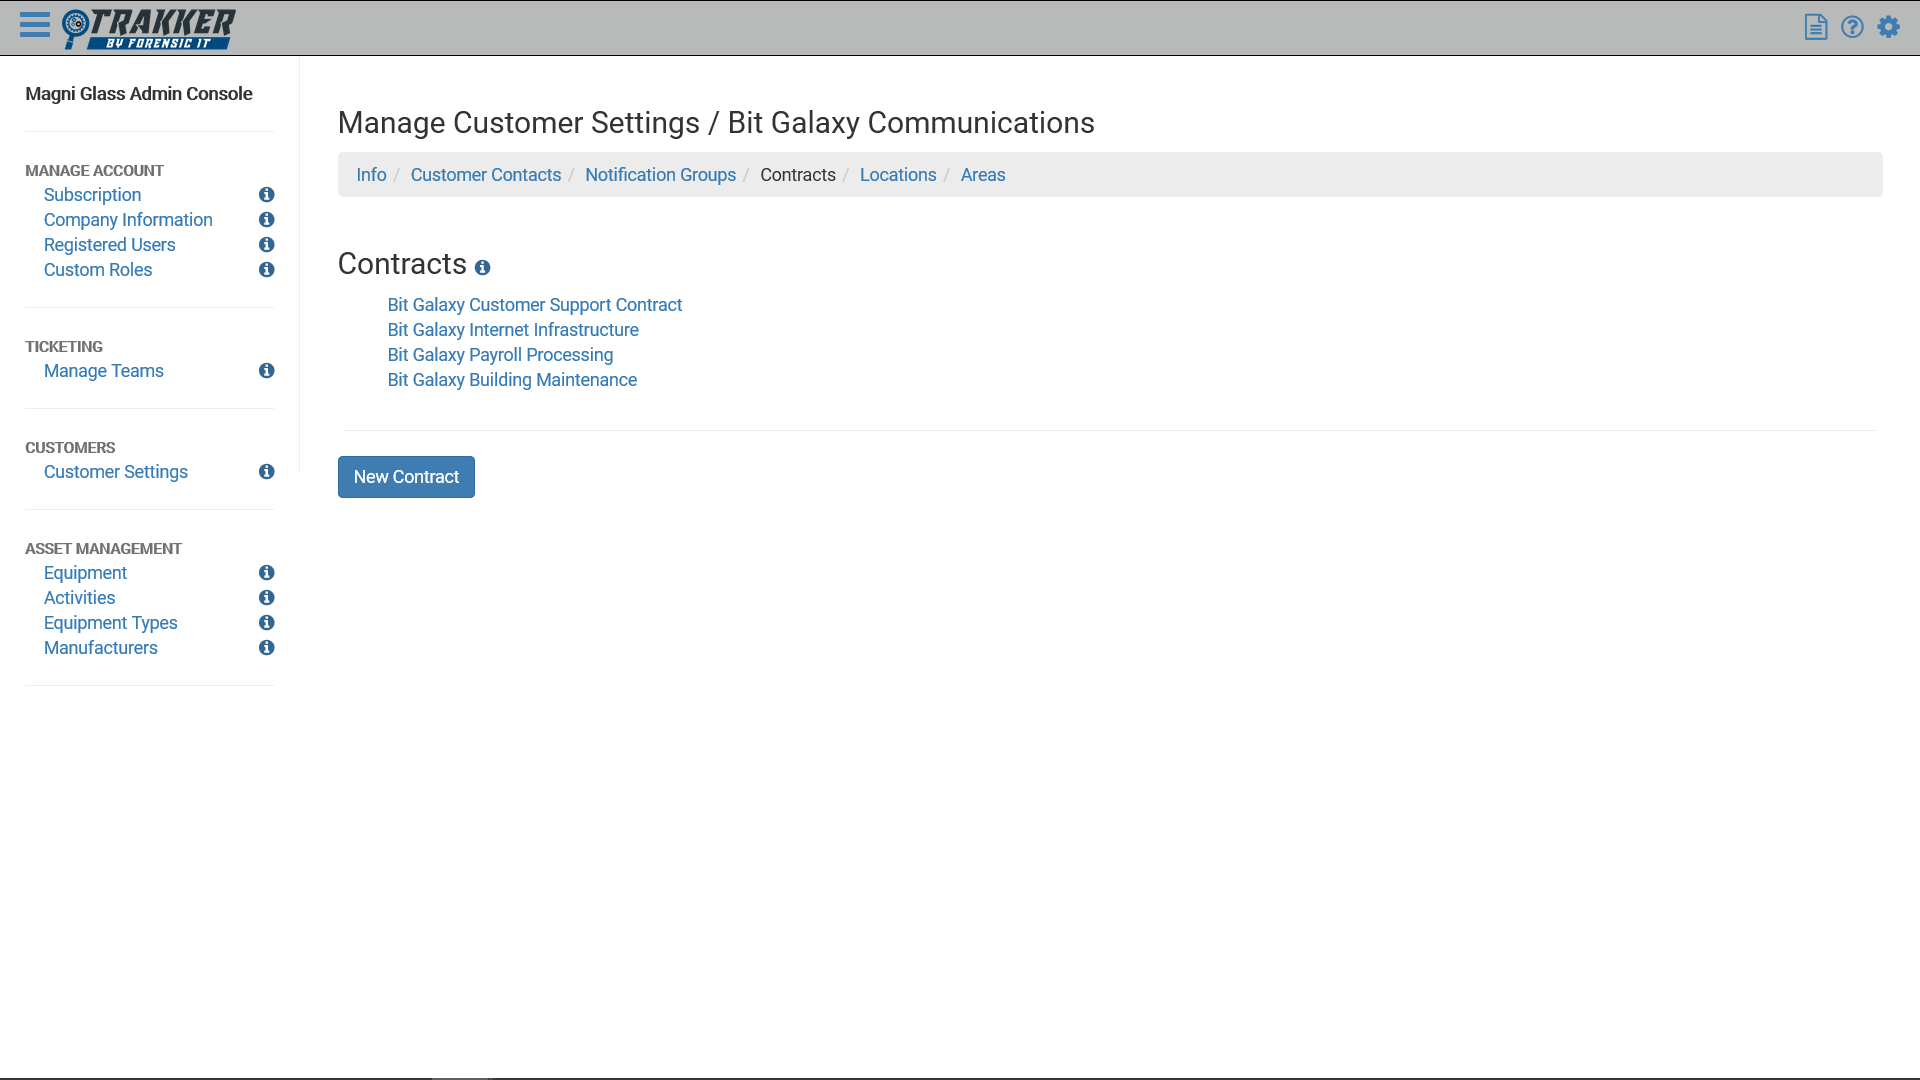This screenshot has height=1080, width=1920.
Task: Click info icon beside Registered Users
Action: click(x=266, y=245)
